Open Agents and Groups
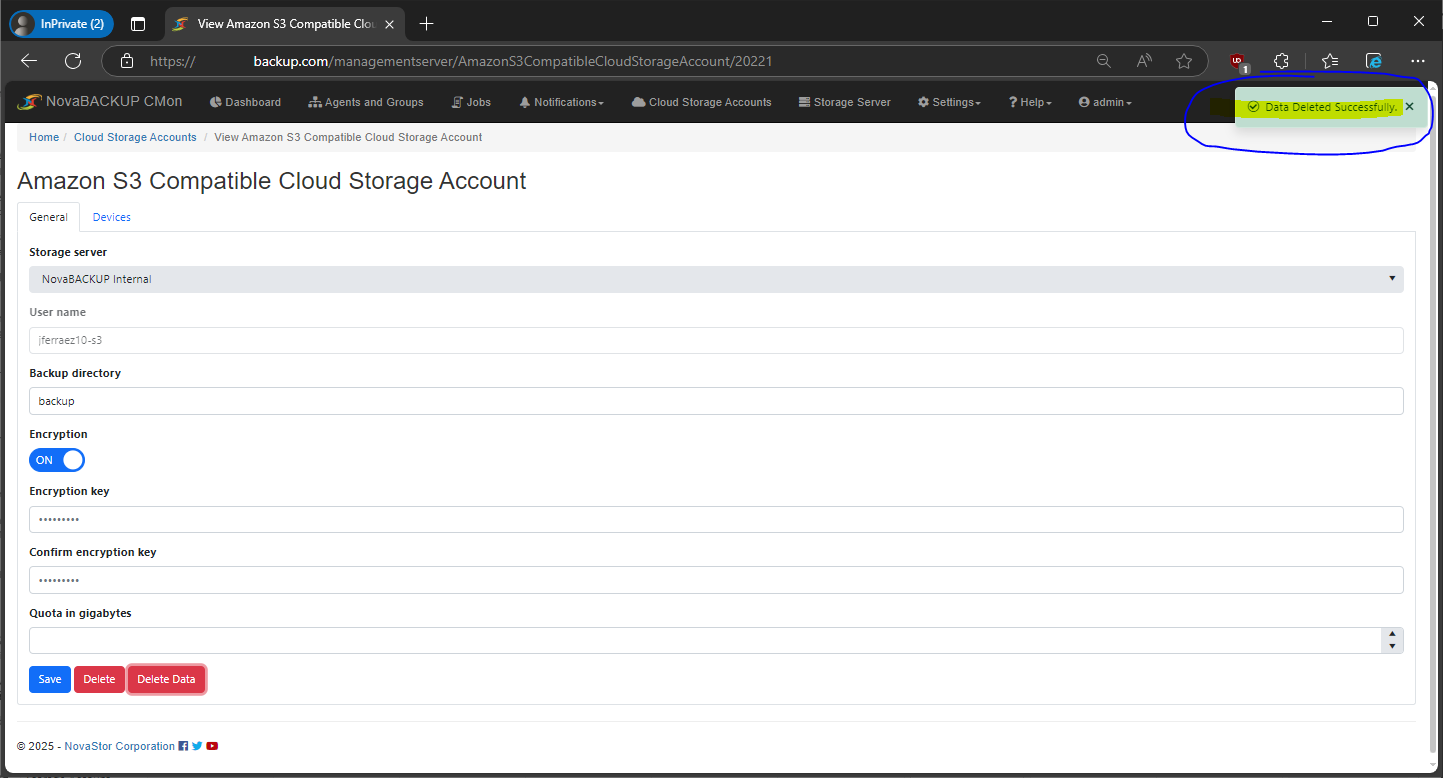 click(x=366, y=102)
